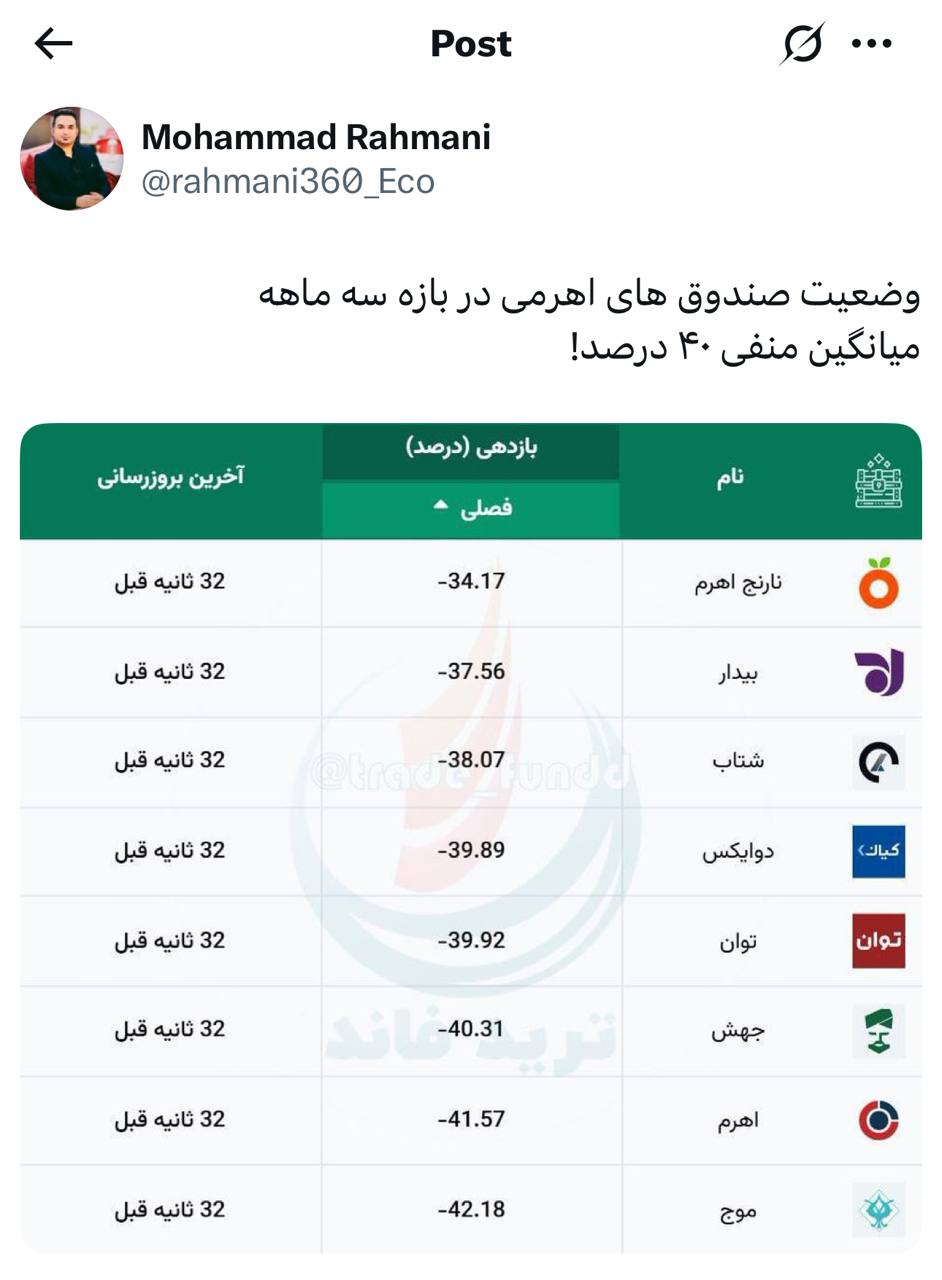Select the بازدهی (درصد) column header

[x=471, y=448]
